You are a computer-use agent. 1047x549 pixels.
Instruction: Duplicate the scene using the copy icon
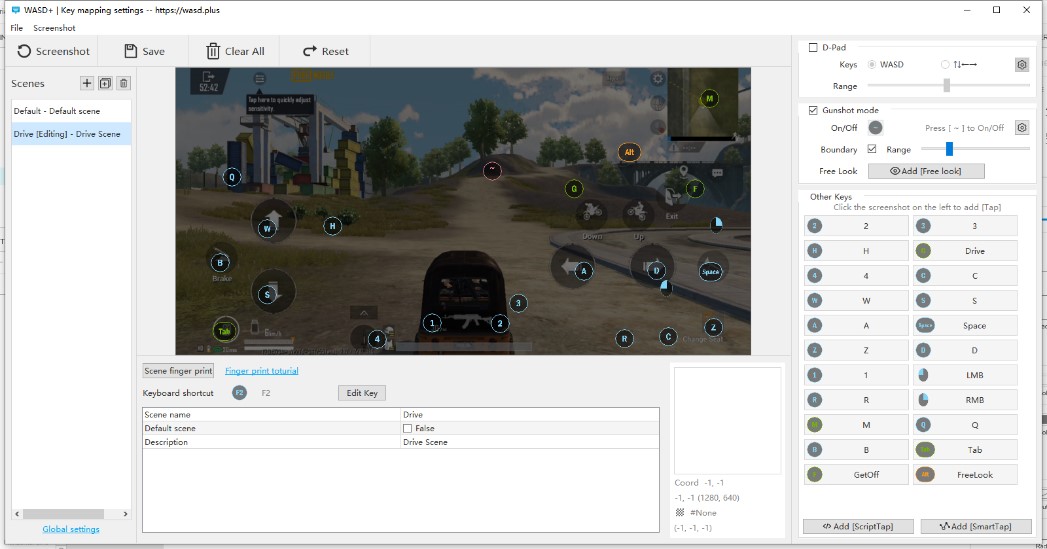(x=105, y=83)
